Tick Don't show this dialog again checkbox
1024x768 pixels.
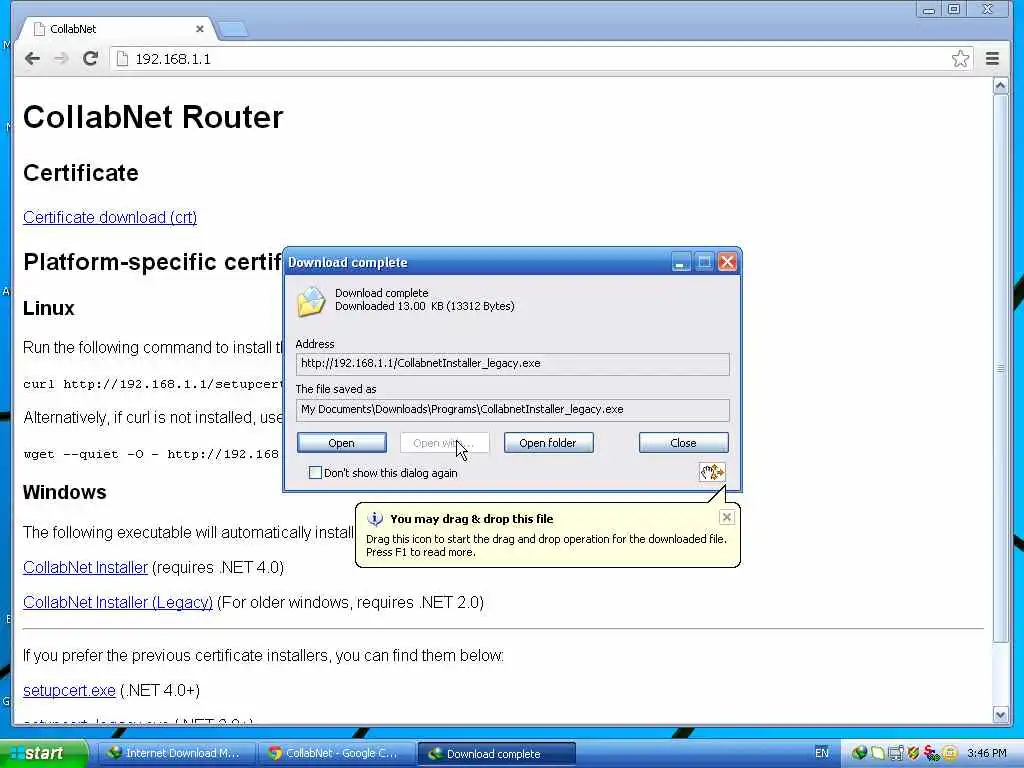click(315, 472)
